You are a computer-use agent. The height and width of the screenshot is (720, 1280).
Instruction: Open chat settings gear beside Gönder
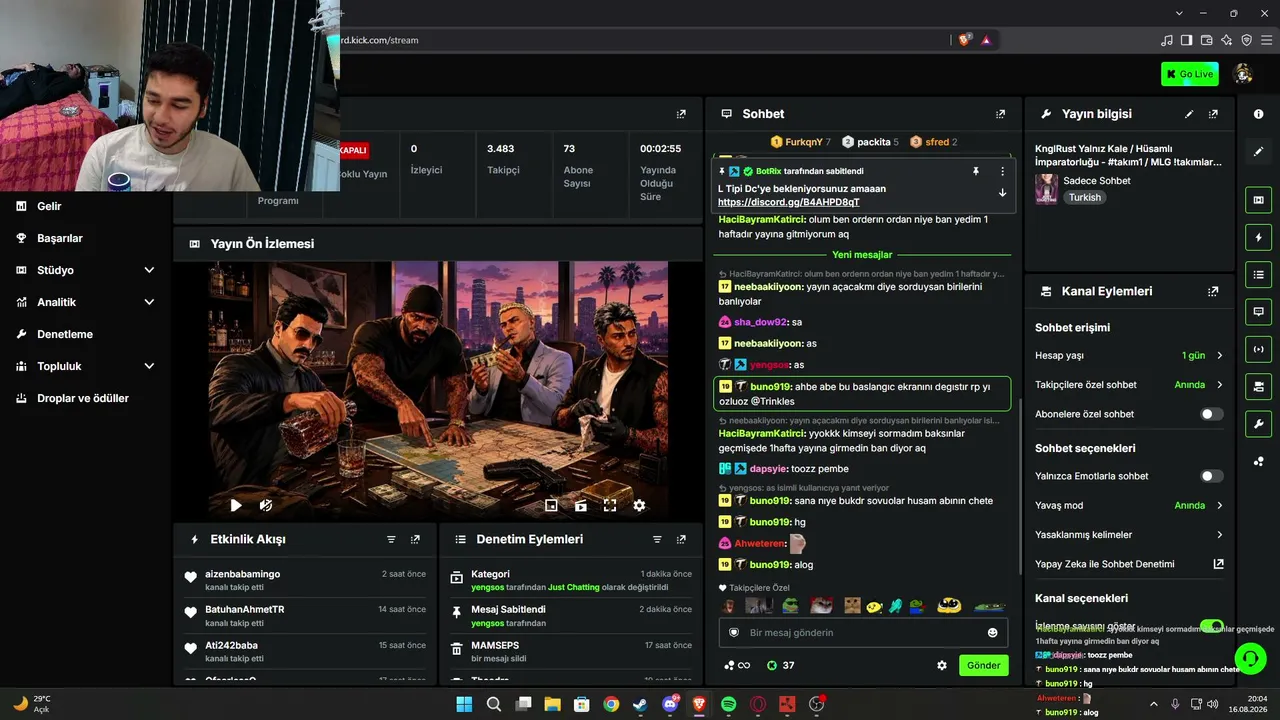pos(941,665)
